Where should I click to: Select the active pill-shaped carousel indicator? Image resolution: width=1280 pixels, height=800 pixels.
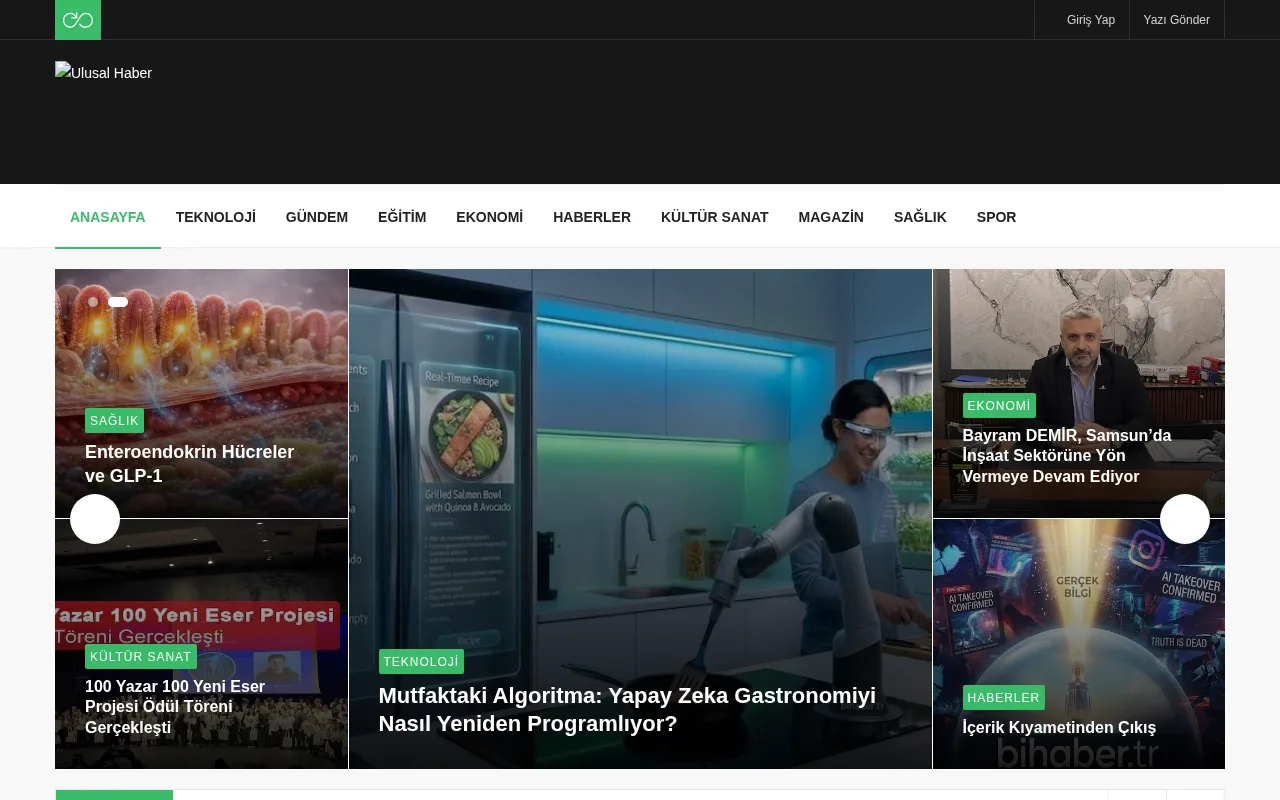click(118, 302)
